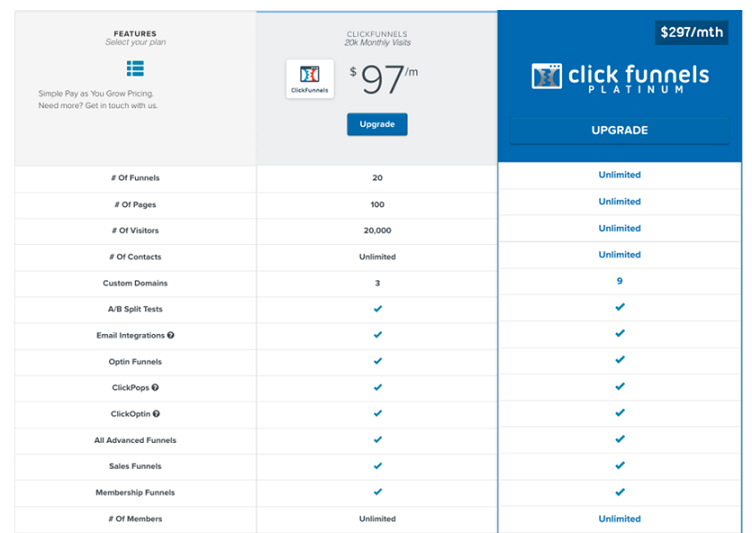Click the '20,000' visitors value

click(x=377, y=231)
